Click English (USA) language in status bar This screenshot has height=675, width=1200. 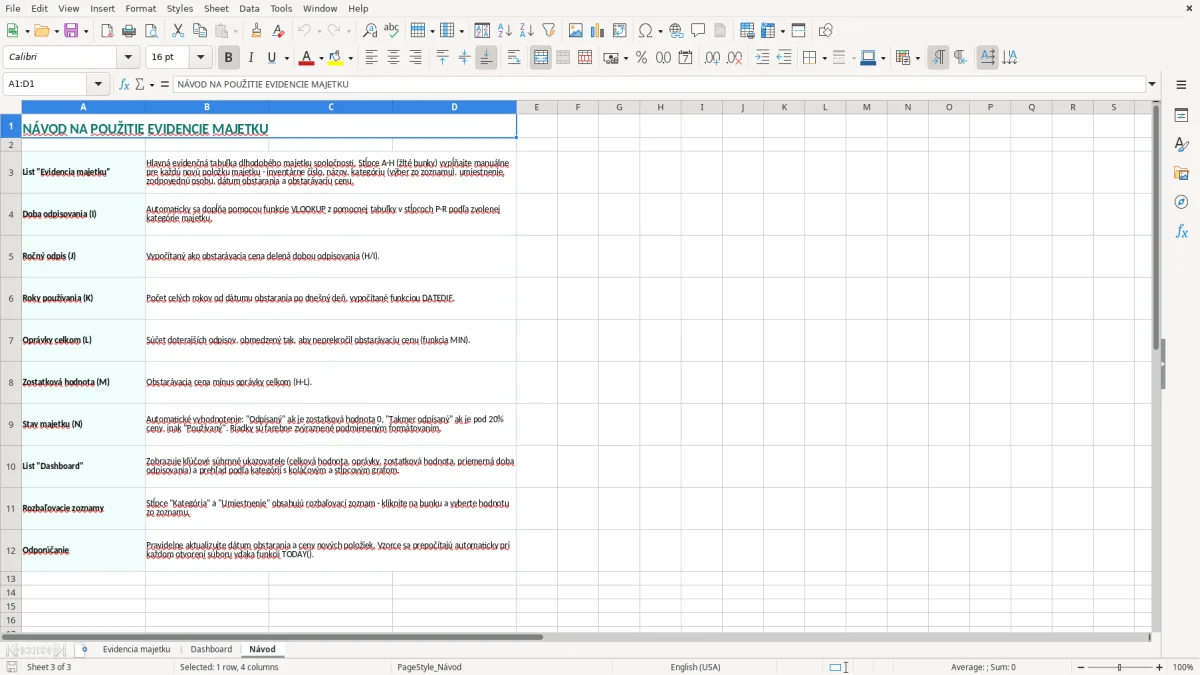click(x=695, y=667)
